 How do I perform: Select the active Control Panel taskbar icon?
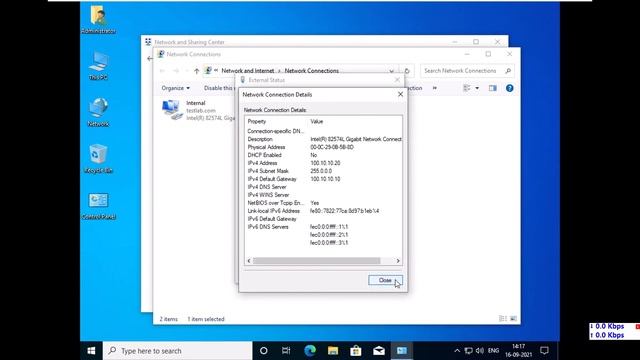coord(402,351)
